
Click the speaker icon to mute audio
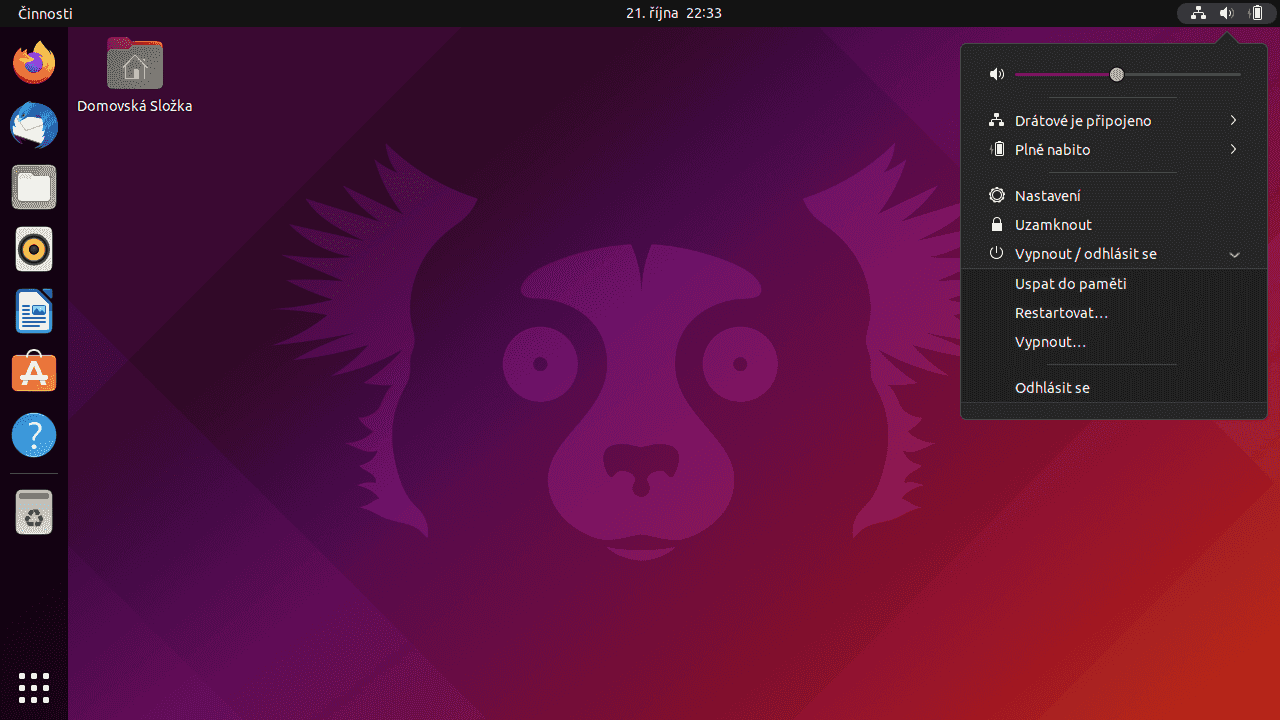point(996,74)
